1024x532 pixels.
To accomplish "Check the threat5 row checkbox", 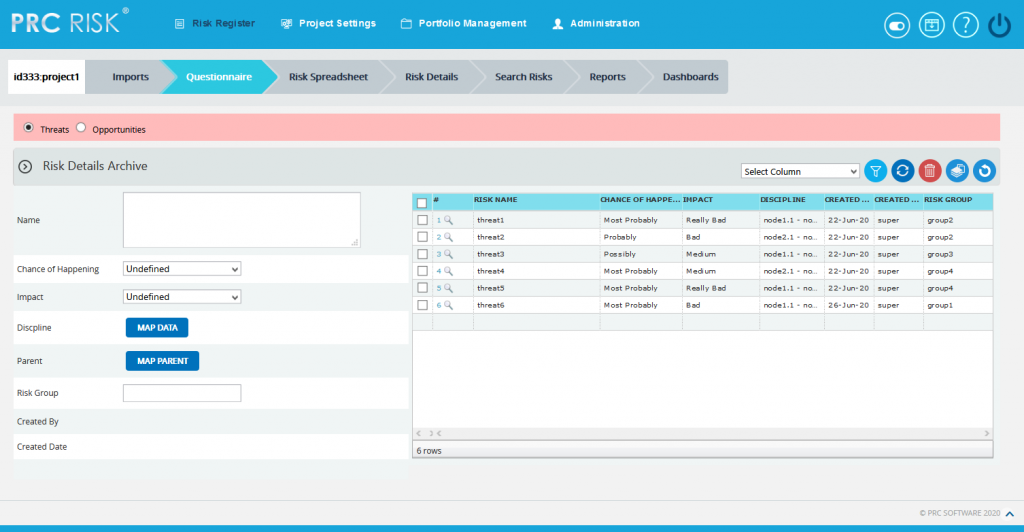I will click(423, 288).
